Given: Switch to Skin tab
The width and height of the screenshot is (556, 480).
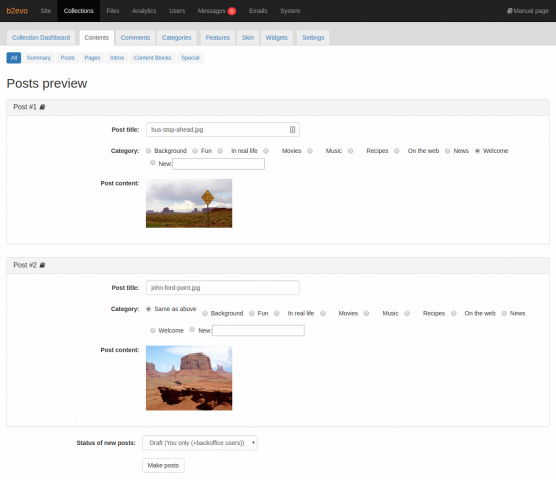Looking at the screenshot, I should click(x=248, y=38).
